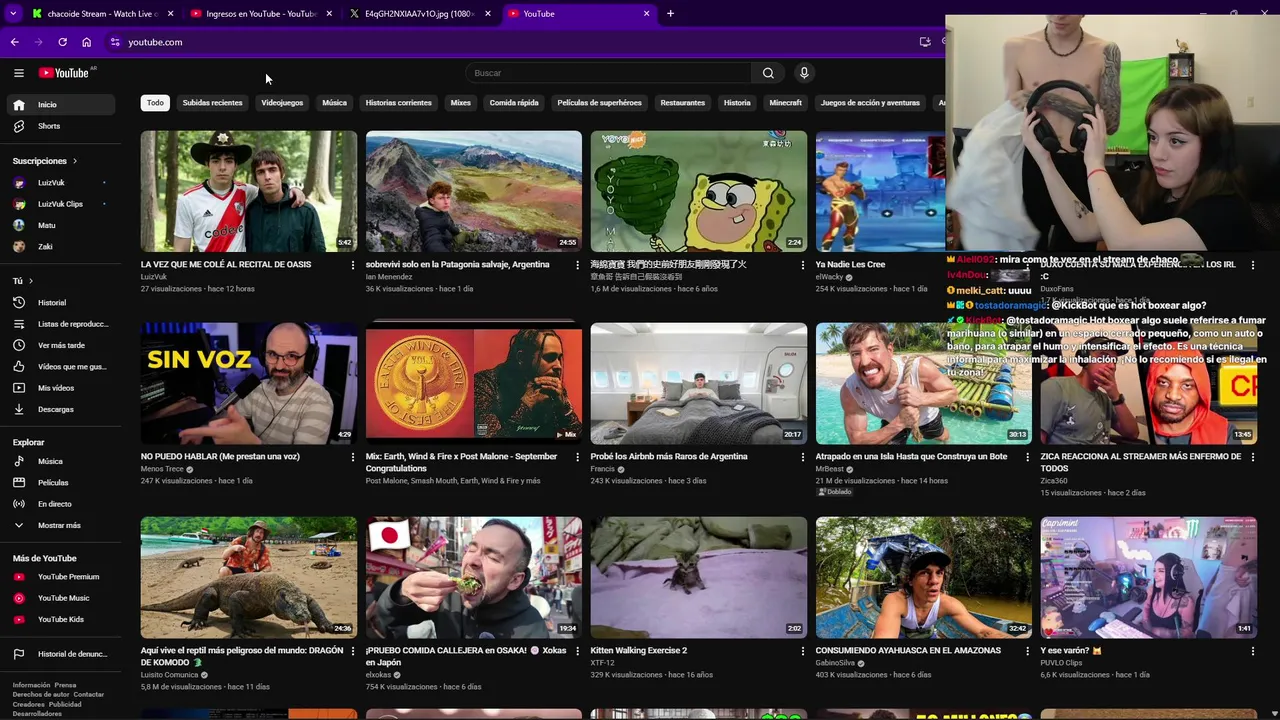Open Películas under Explorar
Image resolution: width=1280 pixels, height=720 pixels.
pyautogui.click(x=62, y=483)
